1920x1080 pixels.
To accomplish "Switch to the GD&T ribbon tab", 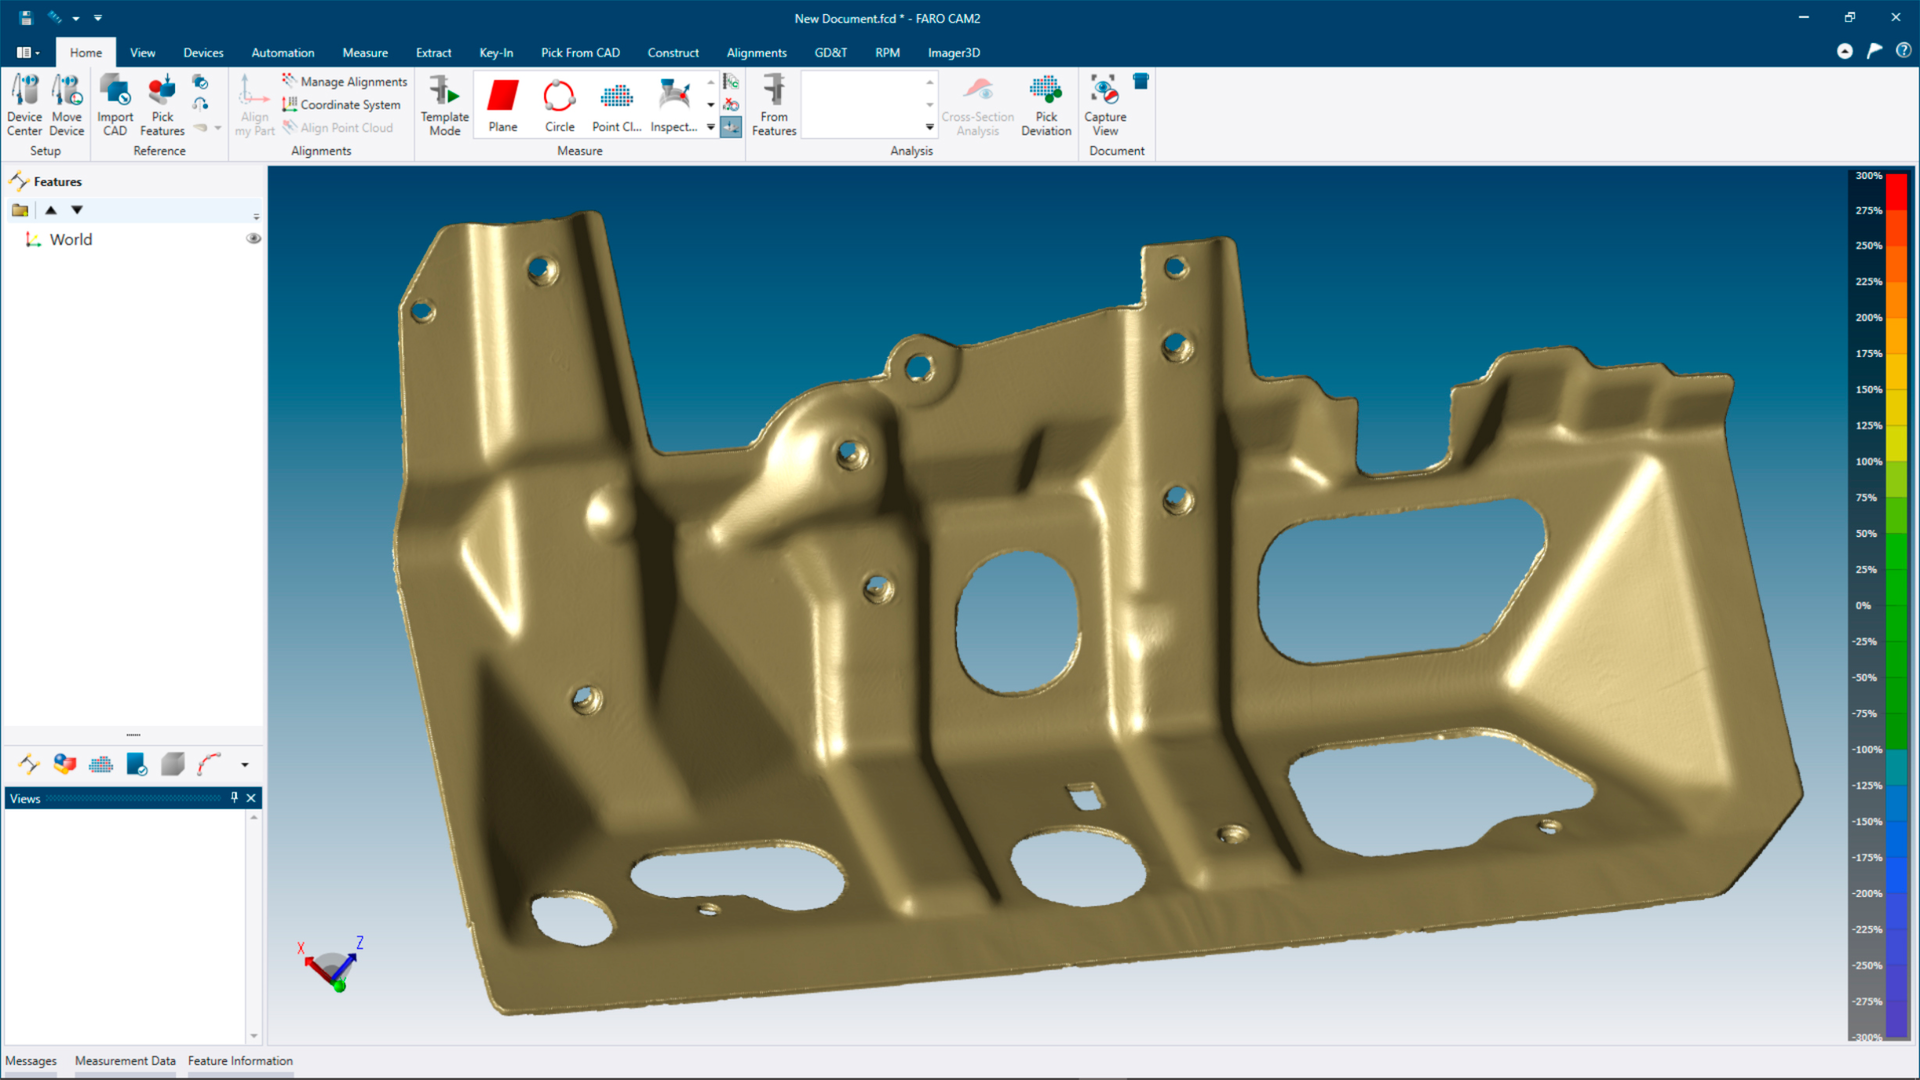I will coord(831,52).
